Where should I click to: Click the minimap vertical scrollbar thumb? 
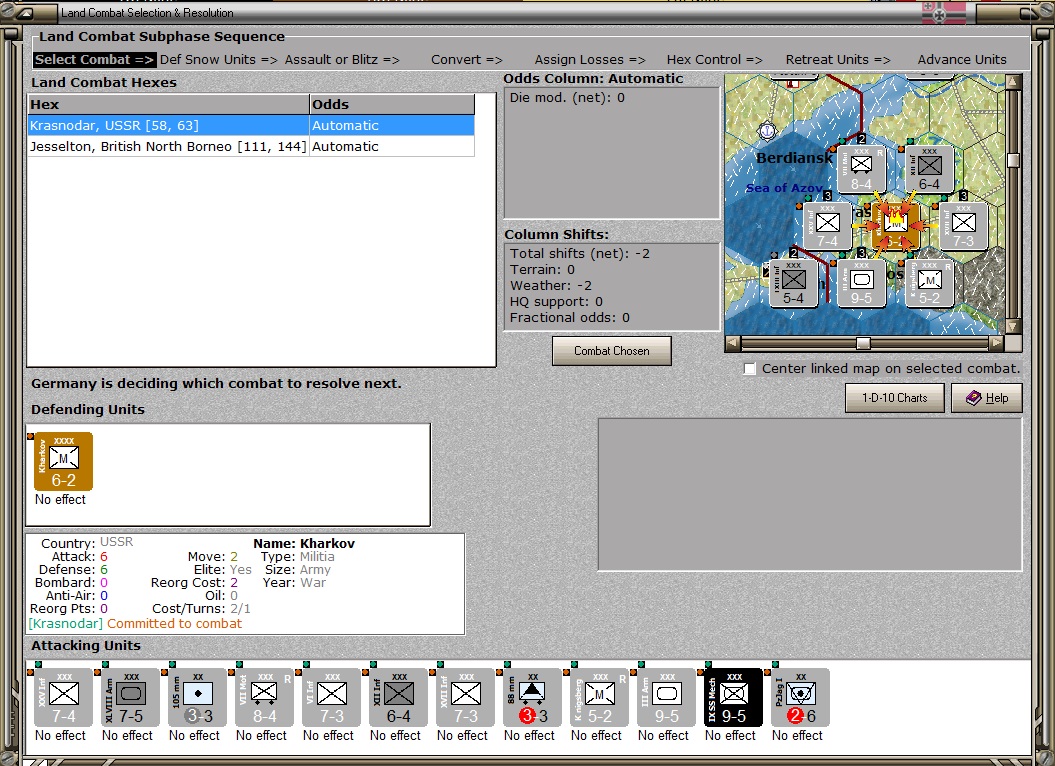pyautogui.click(x=1013, y=160)
